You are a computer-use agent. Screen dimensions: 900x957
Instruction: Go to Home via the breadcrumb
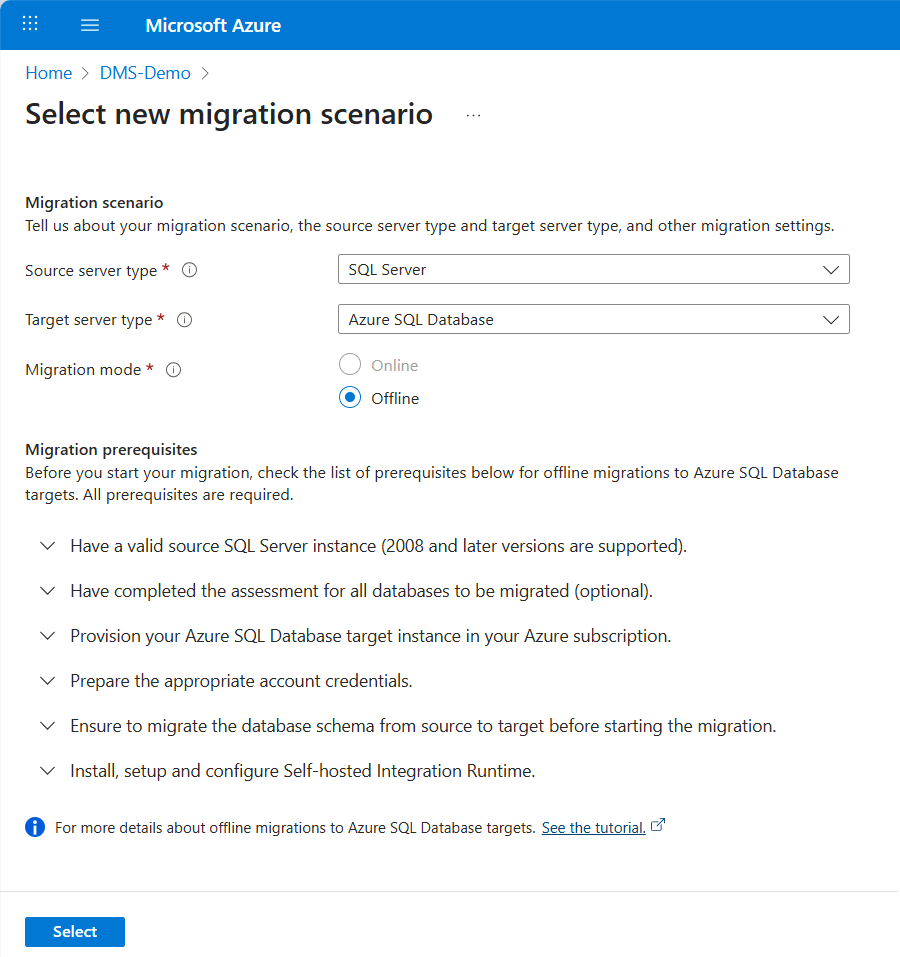tap(48, 72)
